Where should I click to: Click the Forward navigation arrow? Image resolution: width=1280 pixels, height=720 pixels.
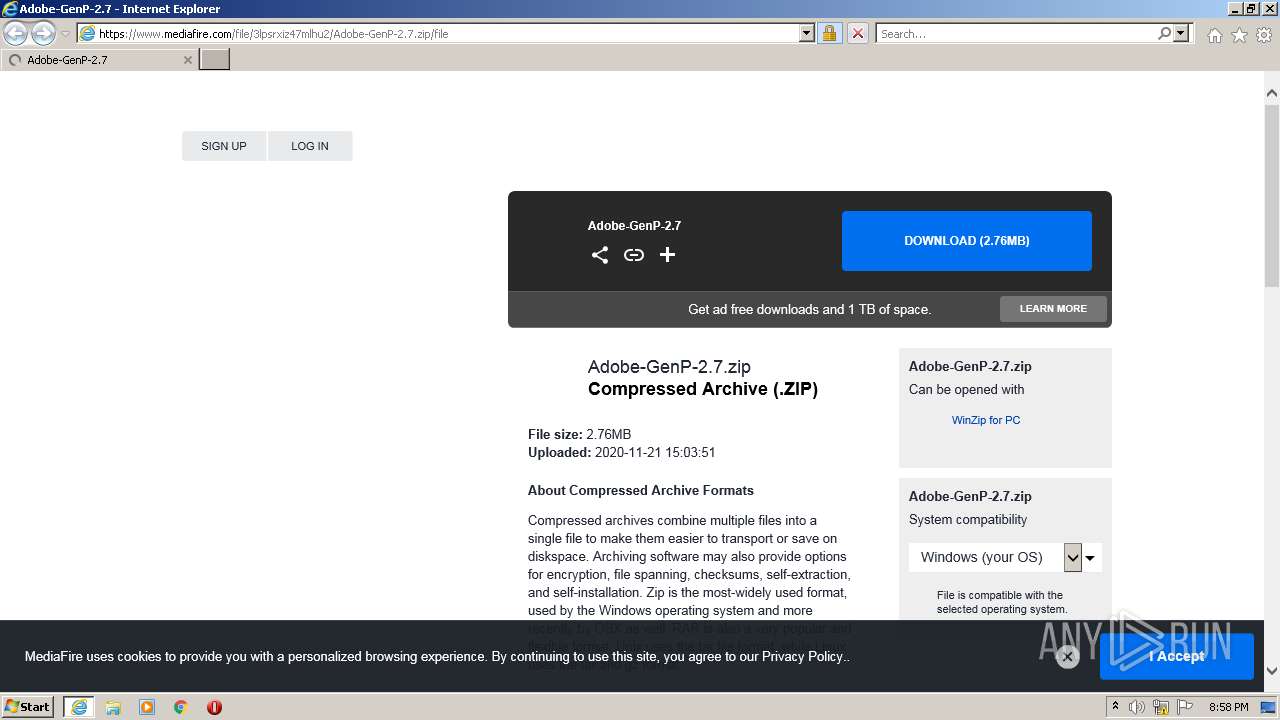click(x=43, y=33)
